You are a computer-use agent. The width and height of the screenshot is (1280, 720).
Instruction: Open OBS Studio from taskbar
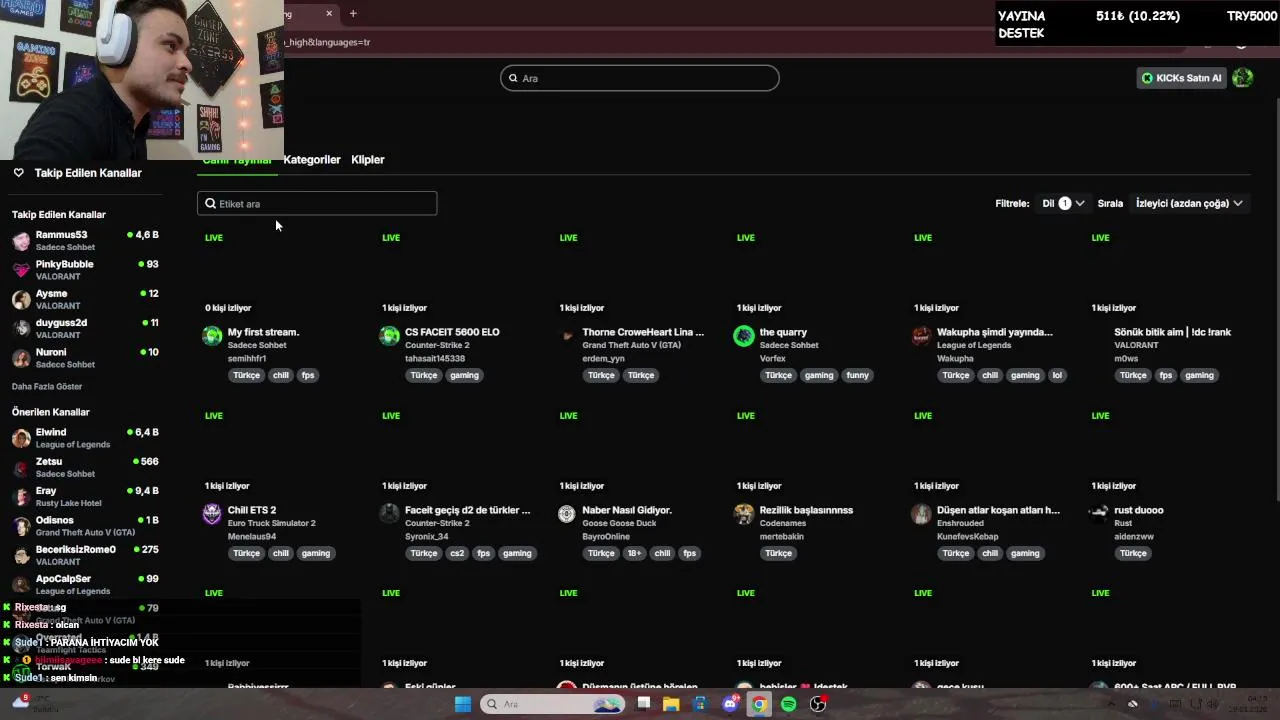coord(818,704)
